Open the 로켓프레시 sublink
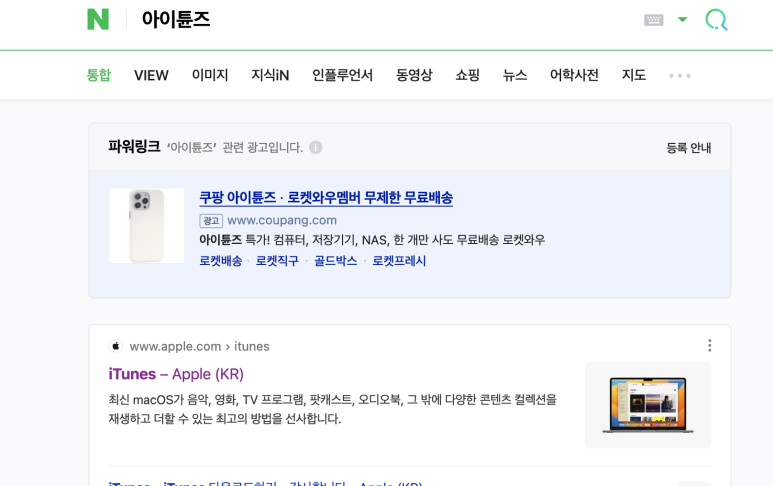The image size is (773, 486). point(399,261)
